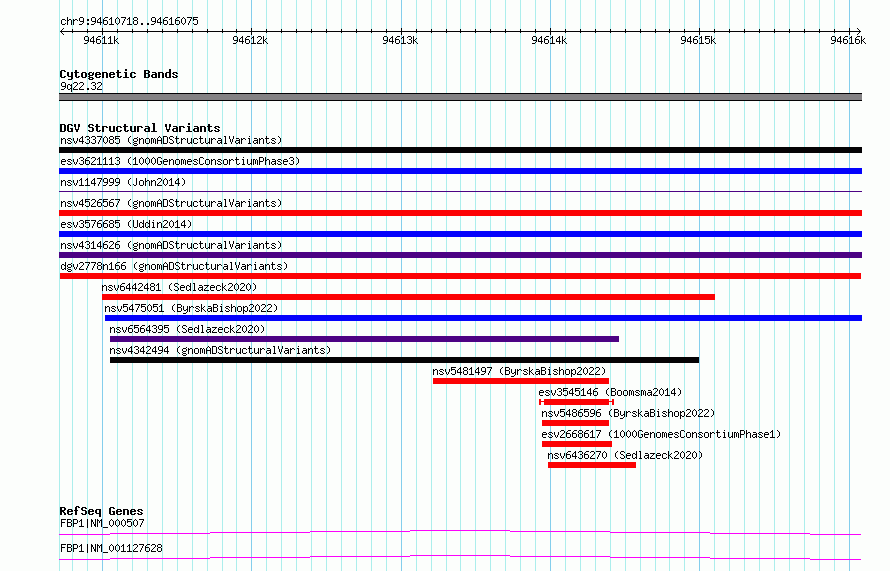890x571 pixels.
Task: Click the 94611k ruler tick label
Action: (101, 40)
